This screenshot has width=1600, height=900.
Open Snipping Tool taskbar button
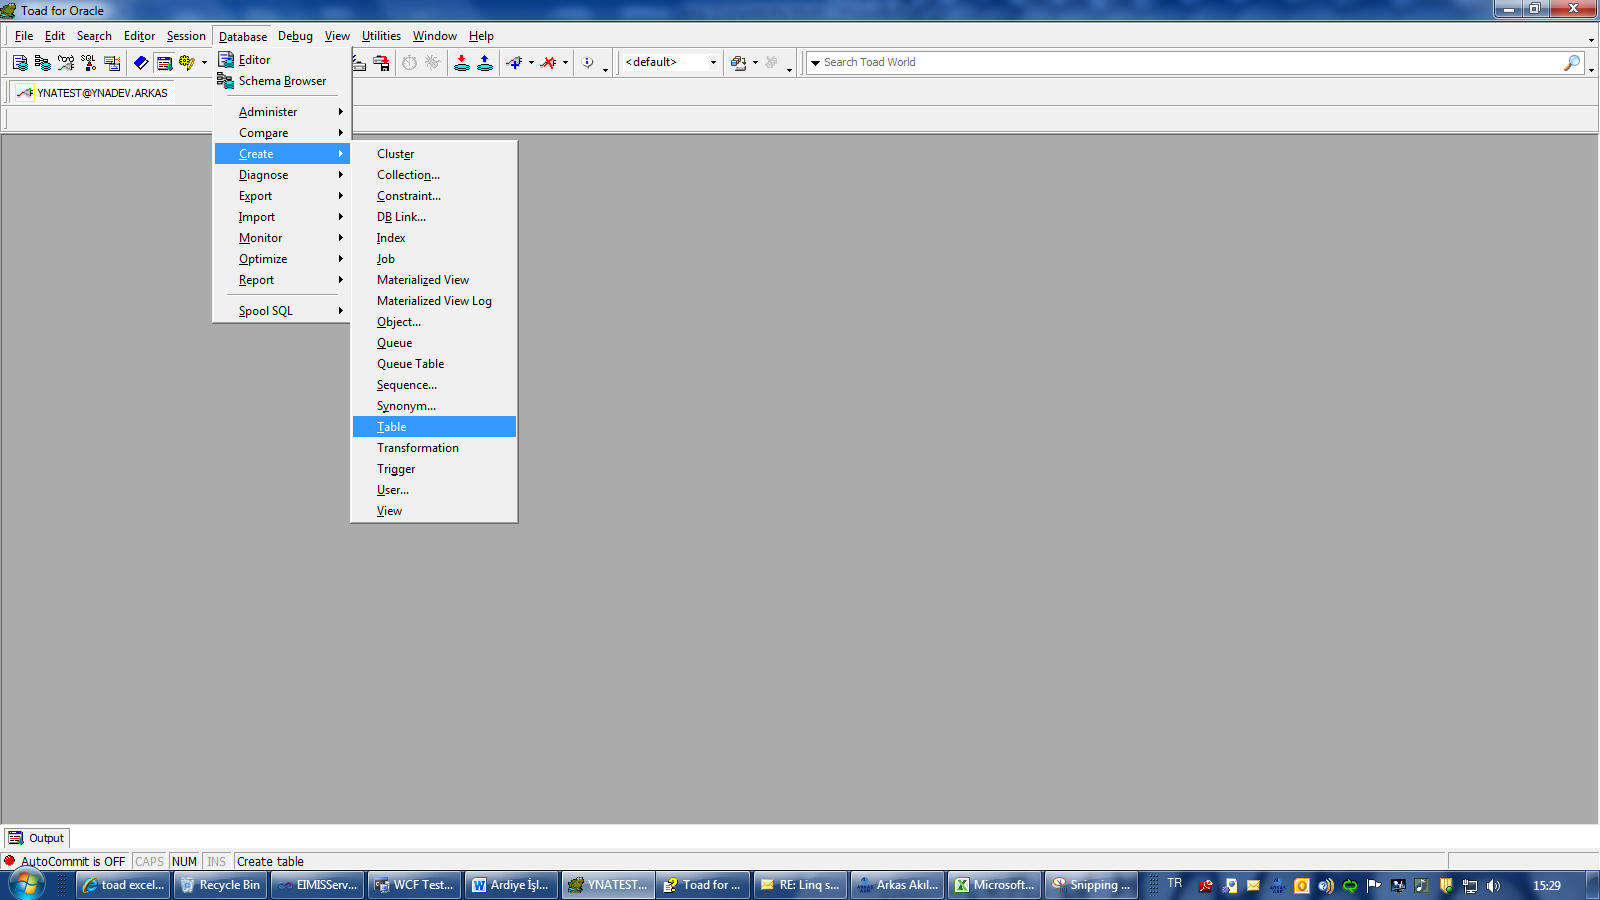(x=1091, y=885)
